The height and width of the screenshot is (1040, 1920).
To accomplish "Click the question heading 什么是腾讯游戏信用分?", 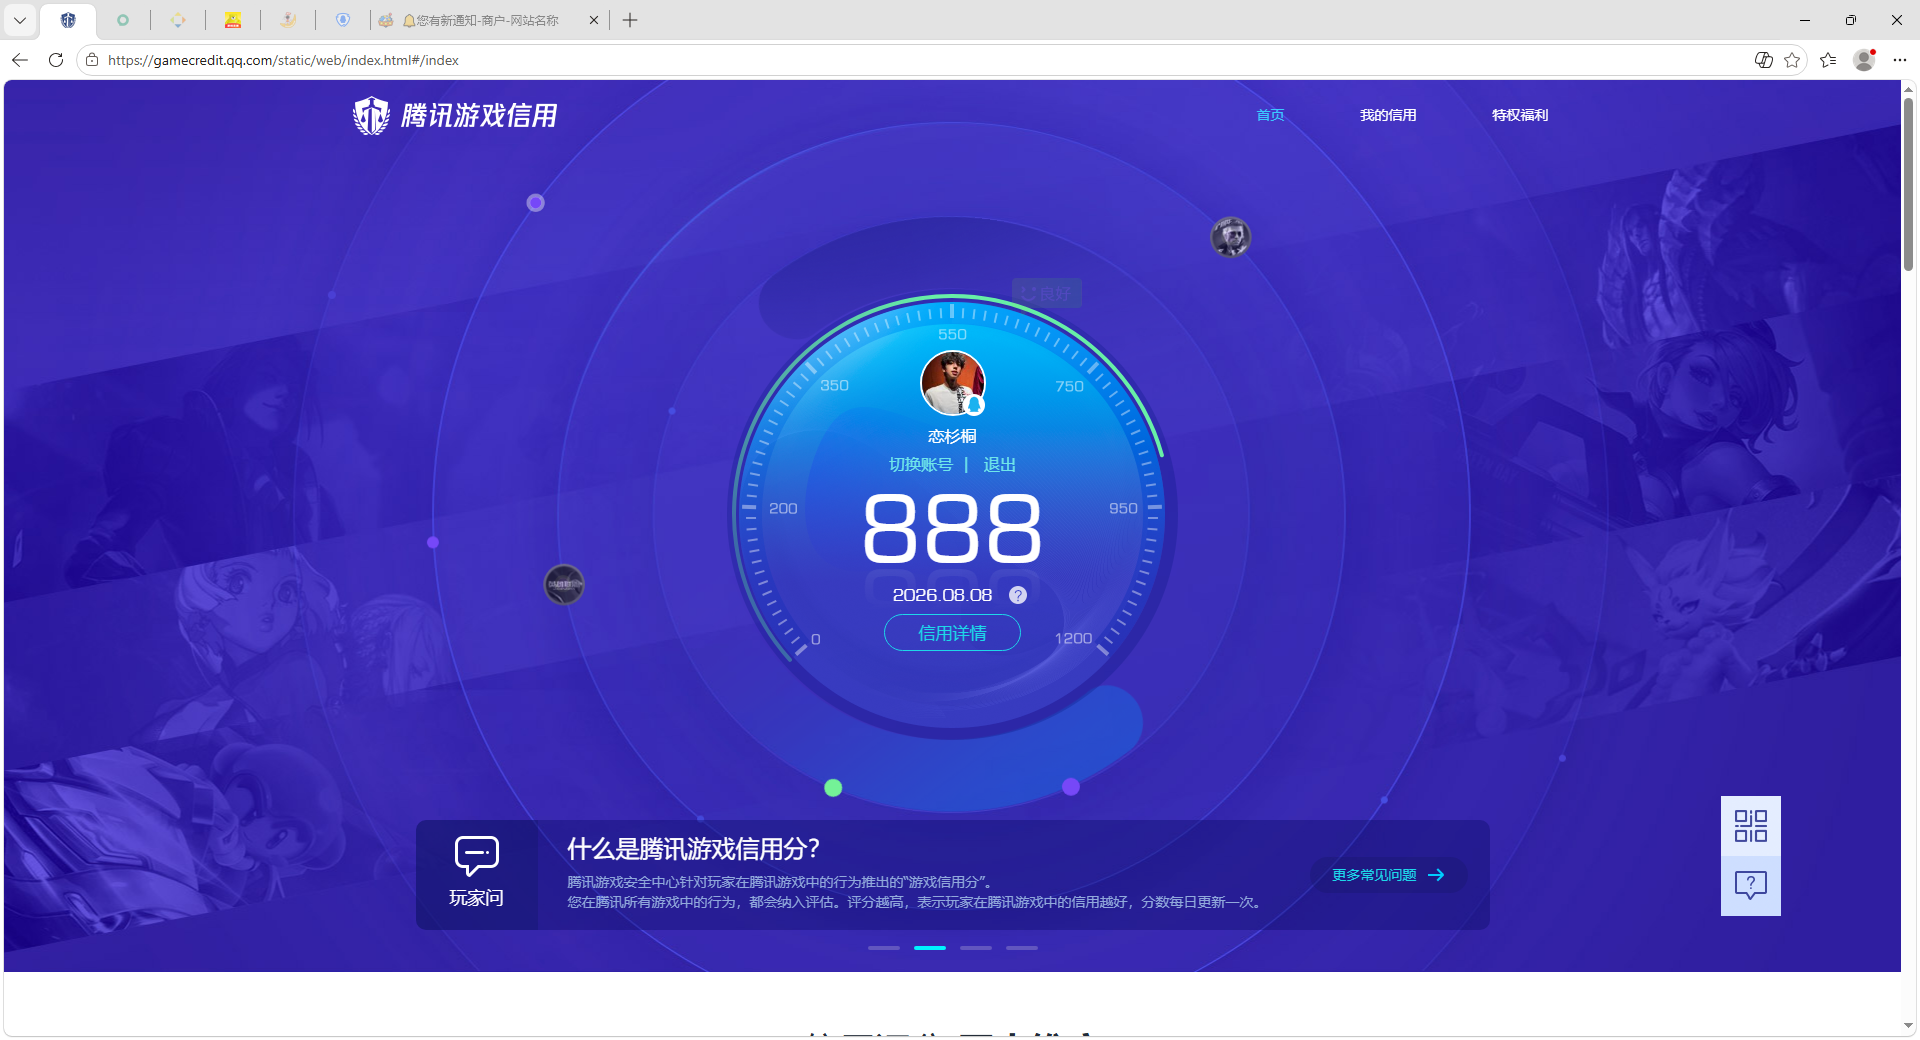I will click(693, 849).
